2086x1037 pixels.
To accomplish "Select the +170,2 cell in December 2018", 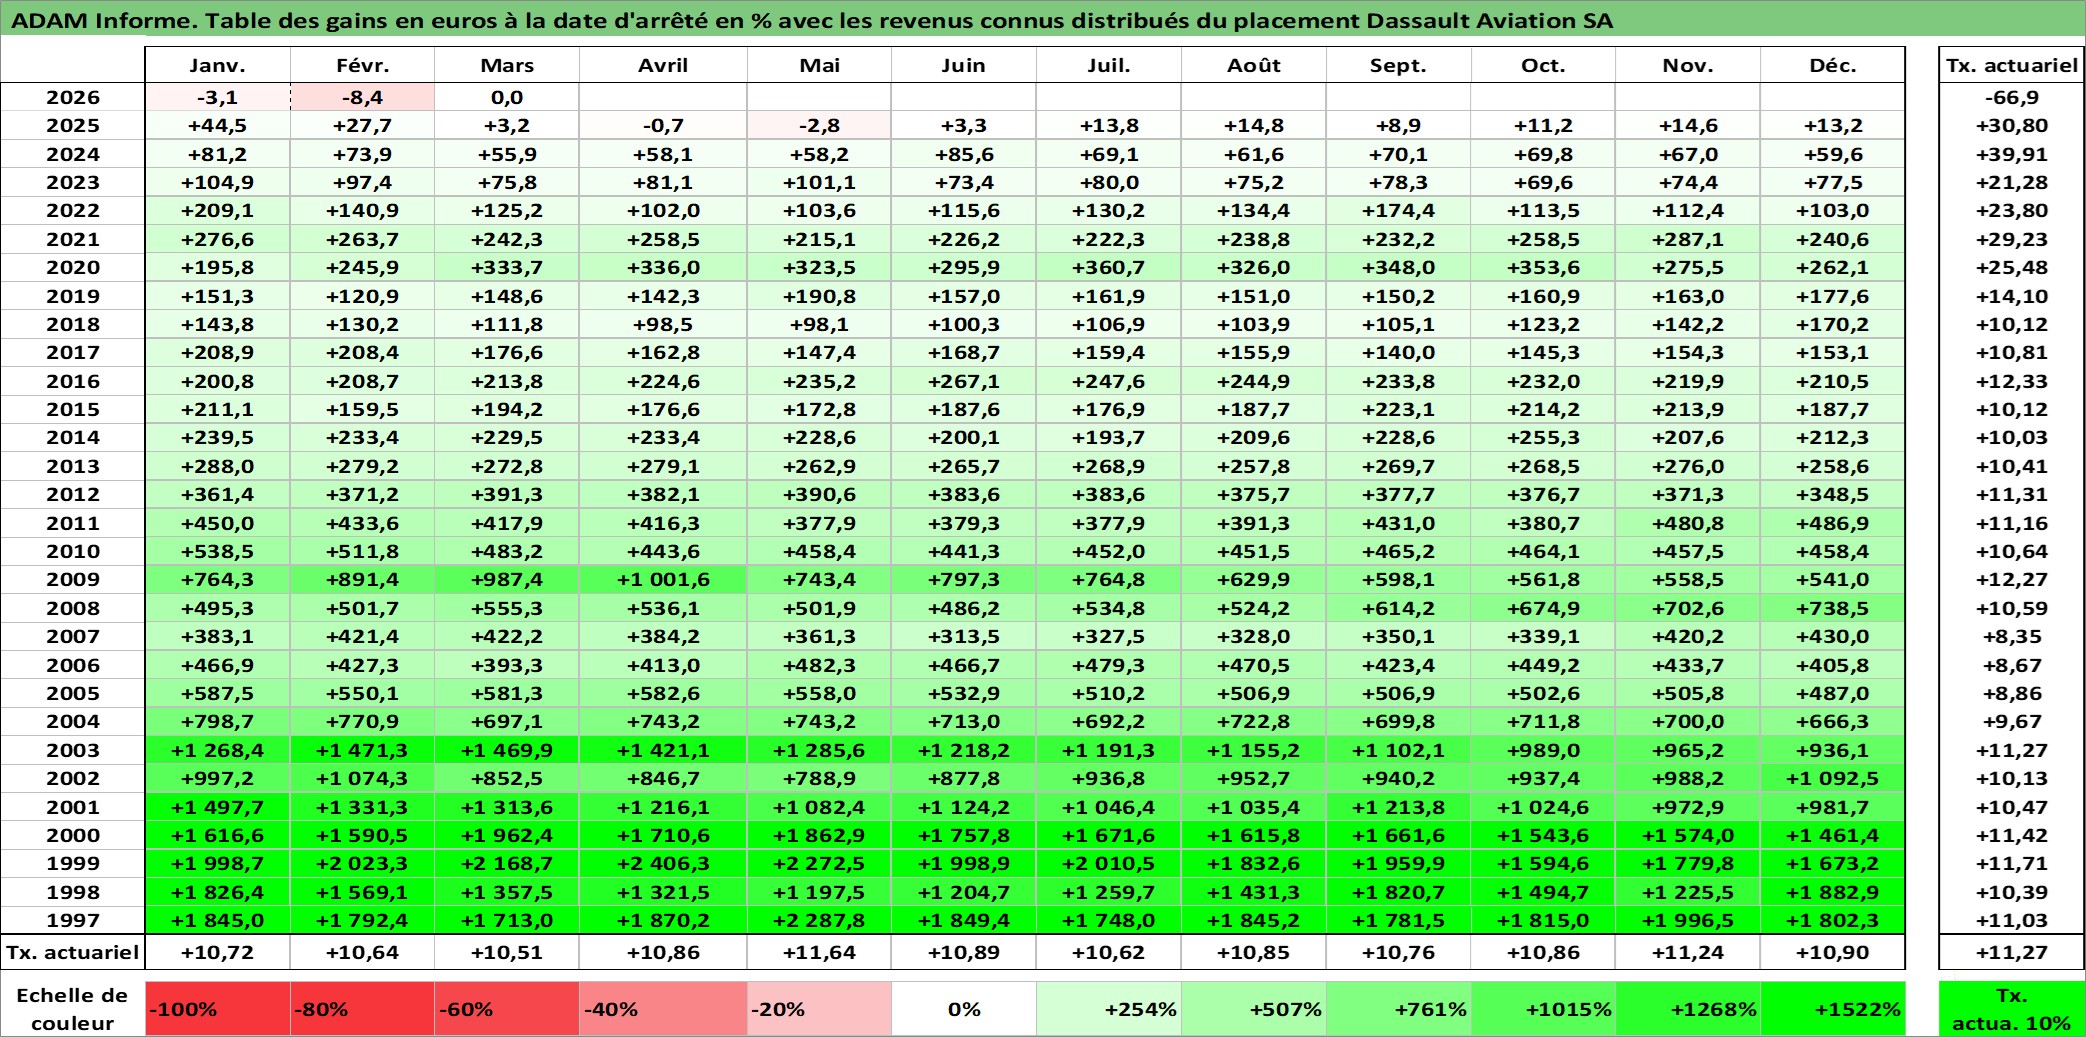I will (1833, 324).
